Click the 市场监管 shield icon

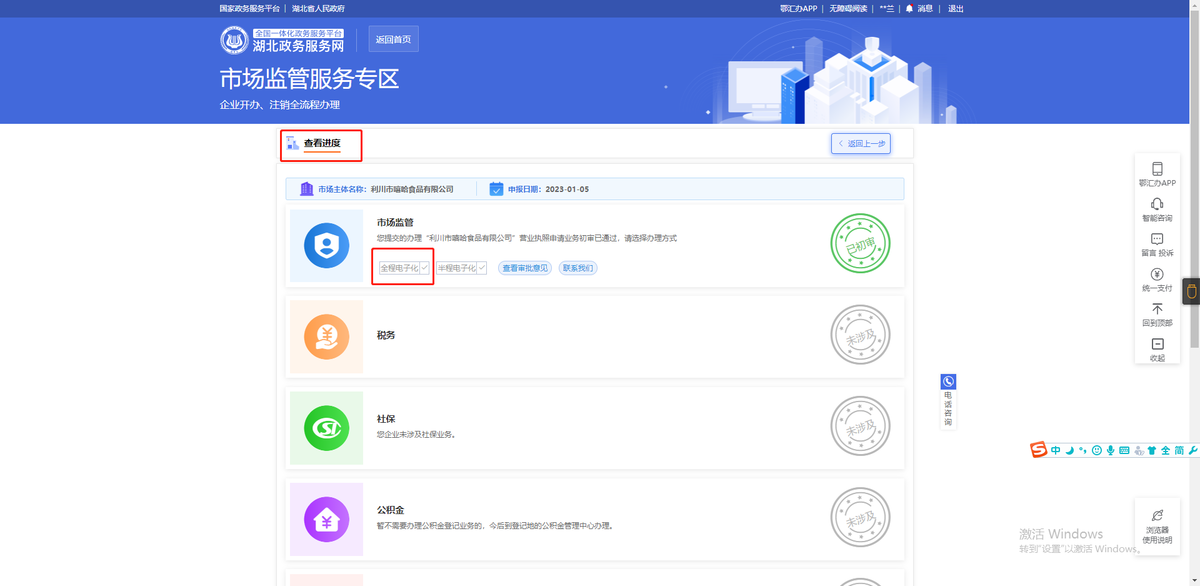[x=326, y=246]
